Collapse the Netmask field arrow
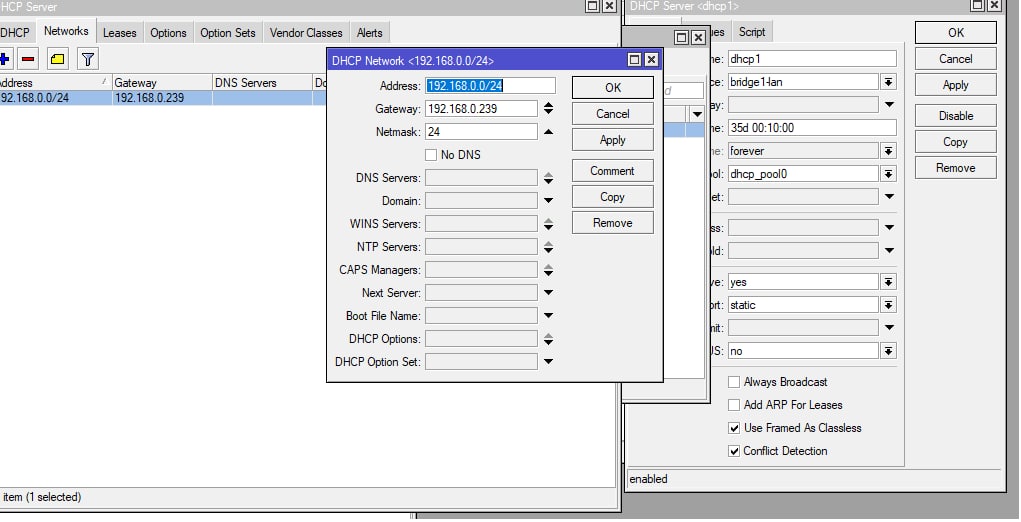The image size is (1021, 522). 548,131
